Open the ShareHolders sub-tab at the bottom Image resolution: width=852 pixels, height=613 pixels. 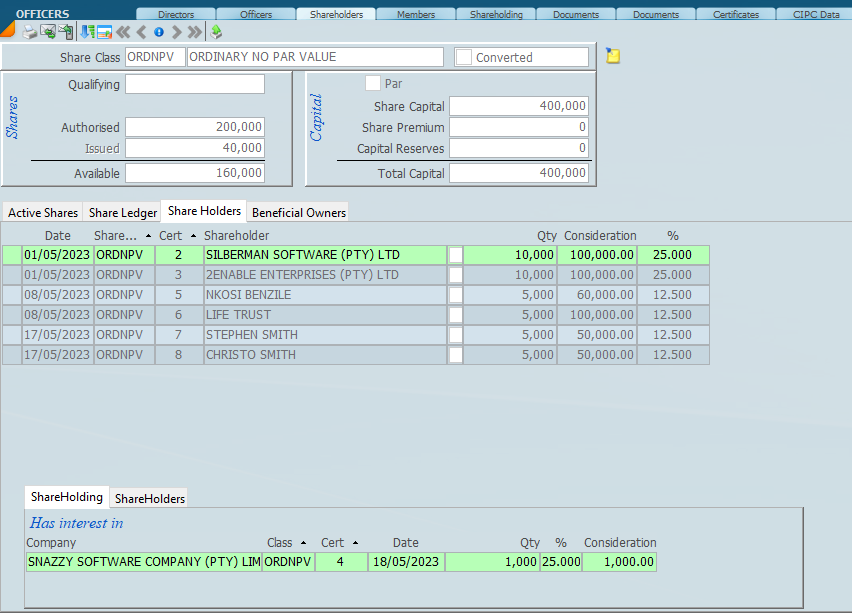click(148, 498)
